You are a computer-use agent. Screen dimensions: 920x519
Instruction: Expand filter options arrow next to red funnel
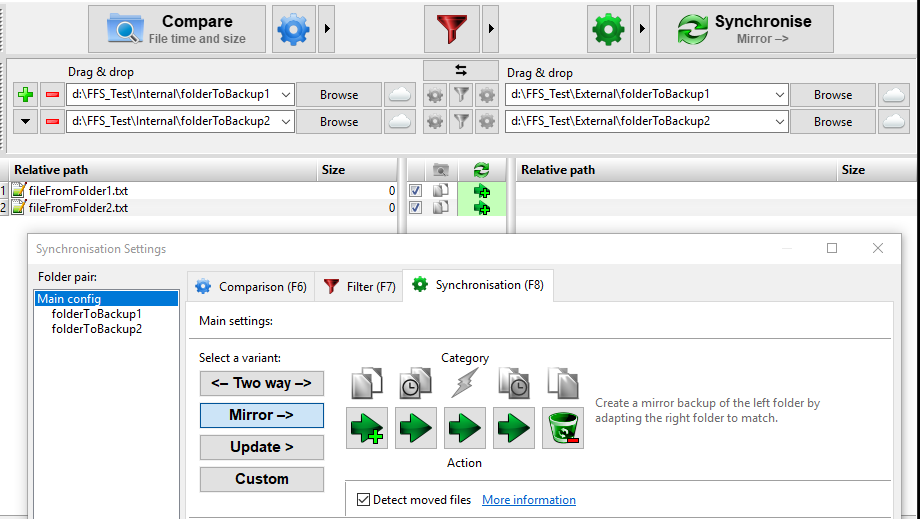[491, 29]
